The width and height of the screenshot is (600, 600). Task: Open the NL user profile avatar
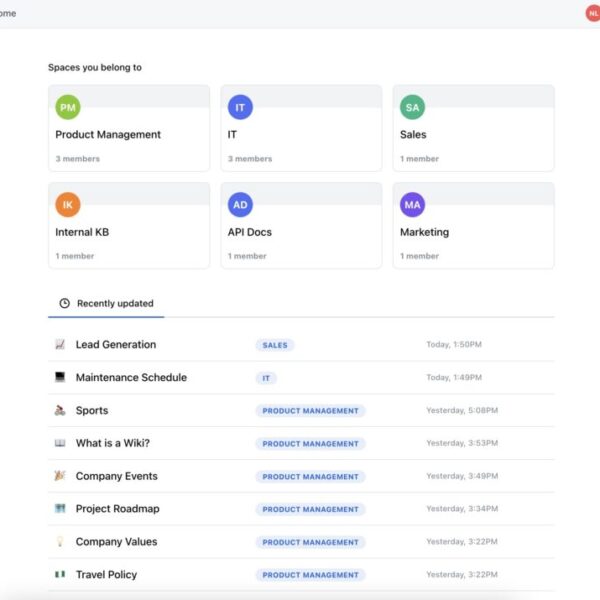pyautogui.click(x=592, y=13)
